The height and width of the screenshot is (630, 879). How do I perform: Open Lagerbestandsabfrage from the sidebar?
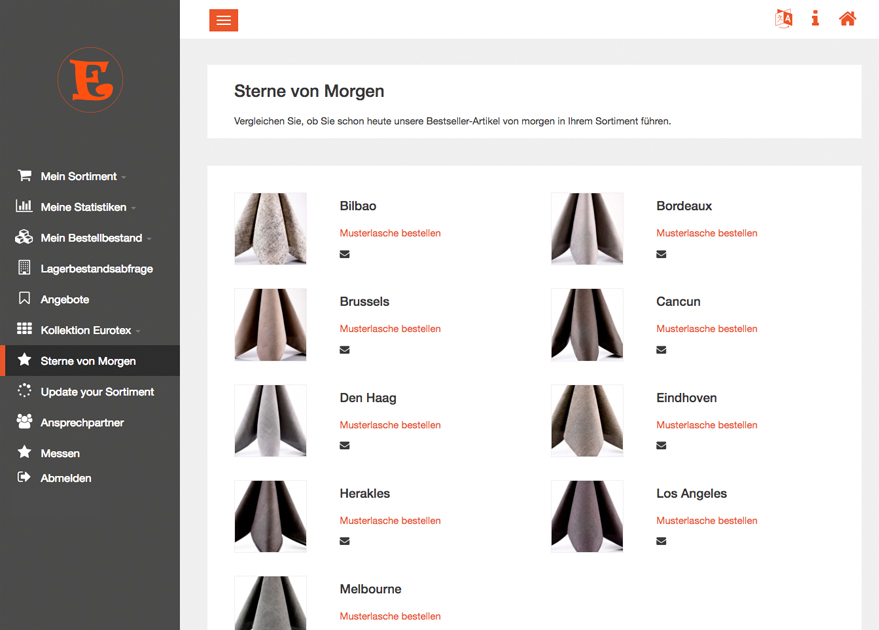click(x=96, y=269)
